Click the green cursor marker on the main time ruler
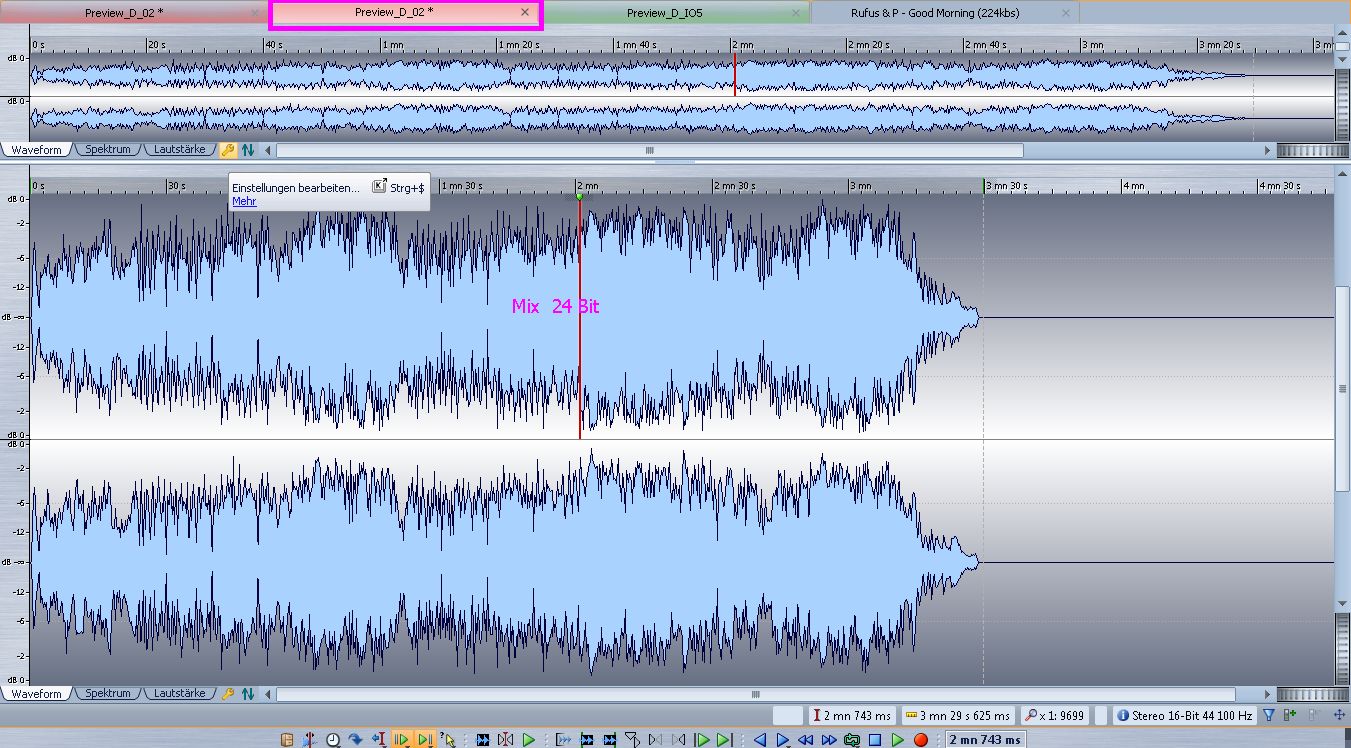The image size is (1351, 748). point(579,196)
